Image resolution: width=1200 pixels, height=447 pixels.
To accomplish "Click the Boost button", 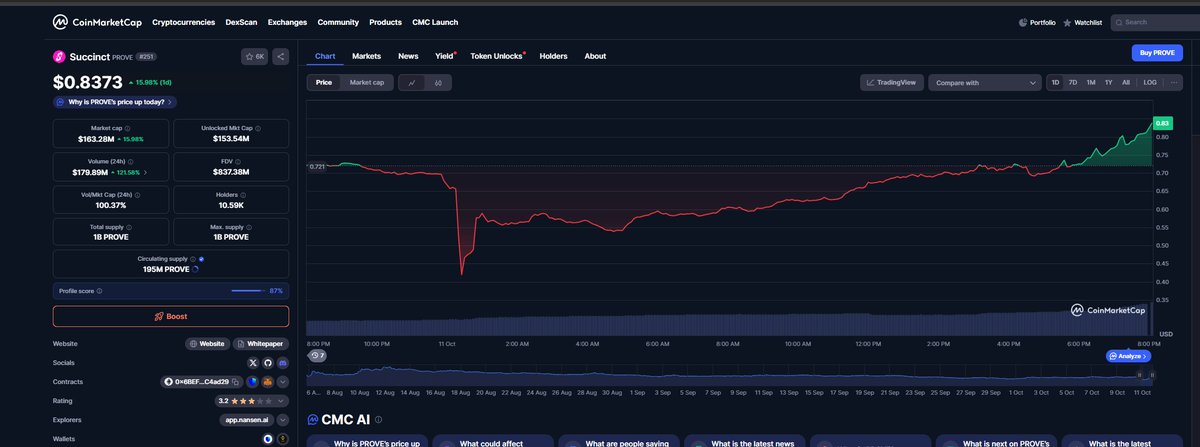I will pyautogui.click(x=171, y=316).
